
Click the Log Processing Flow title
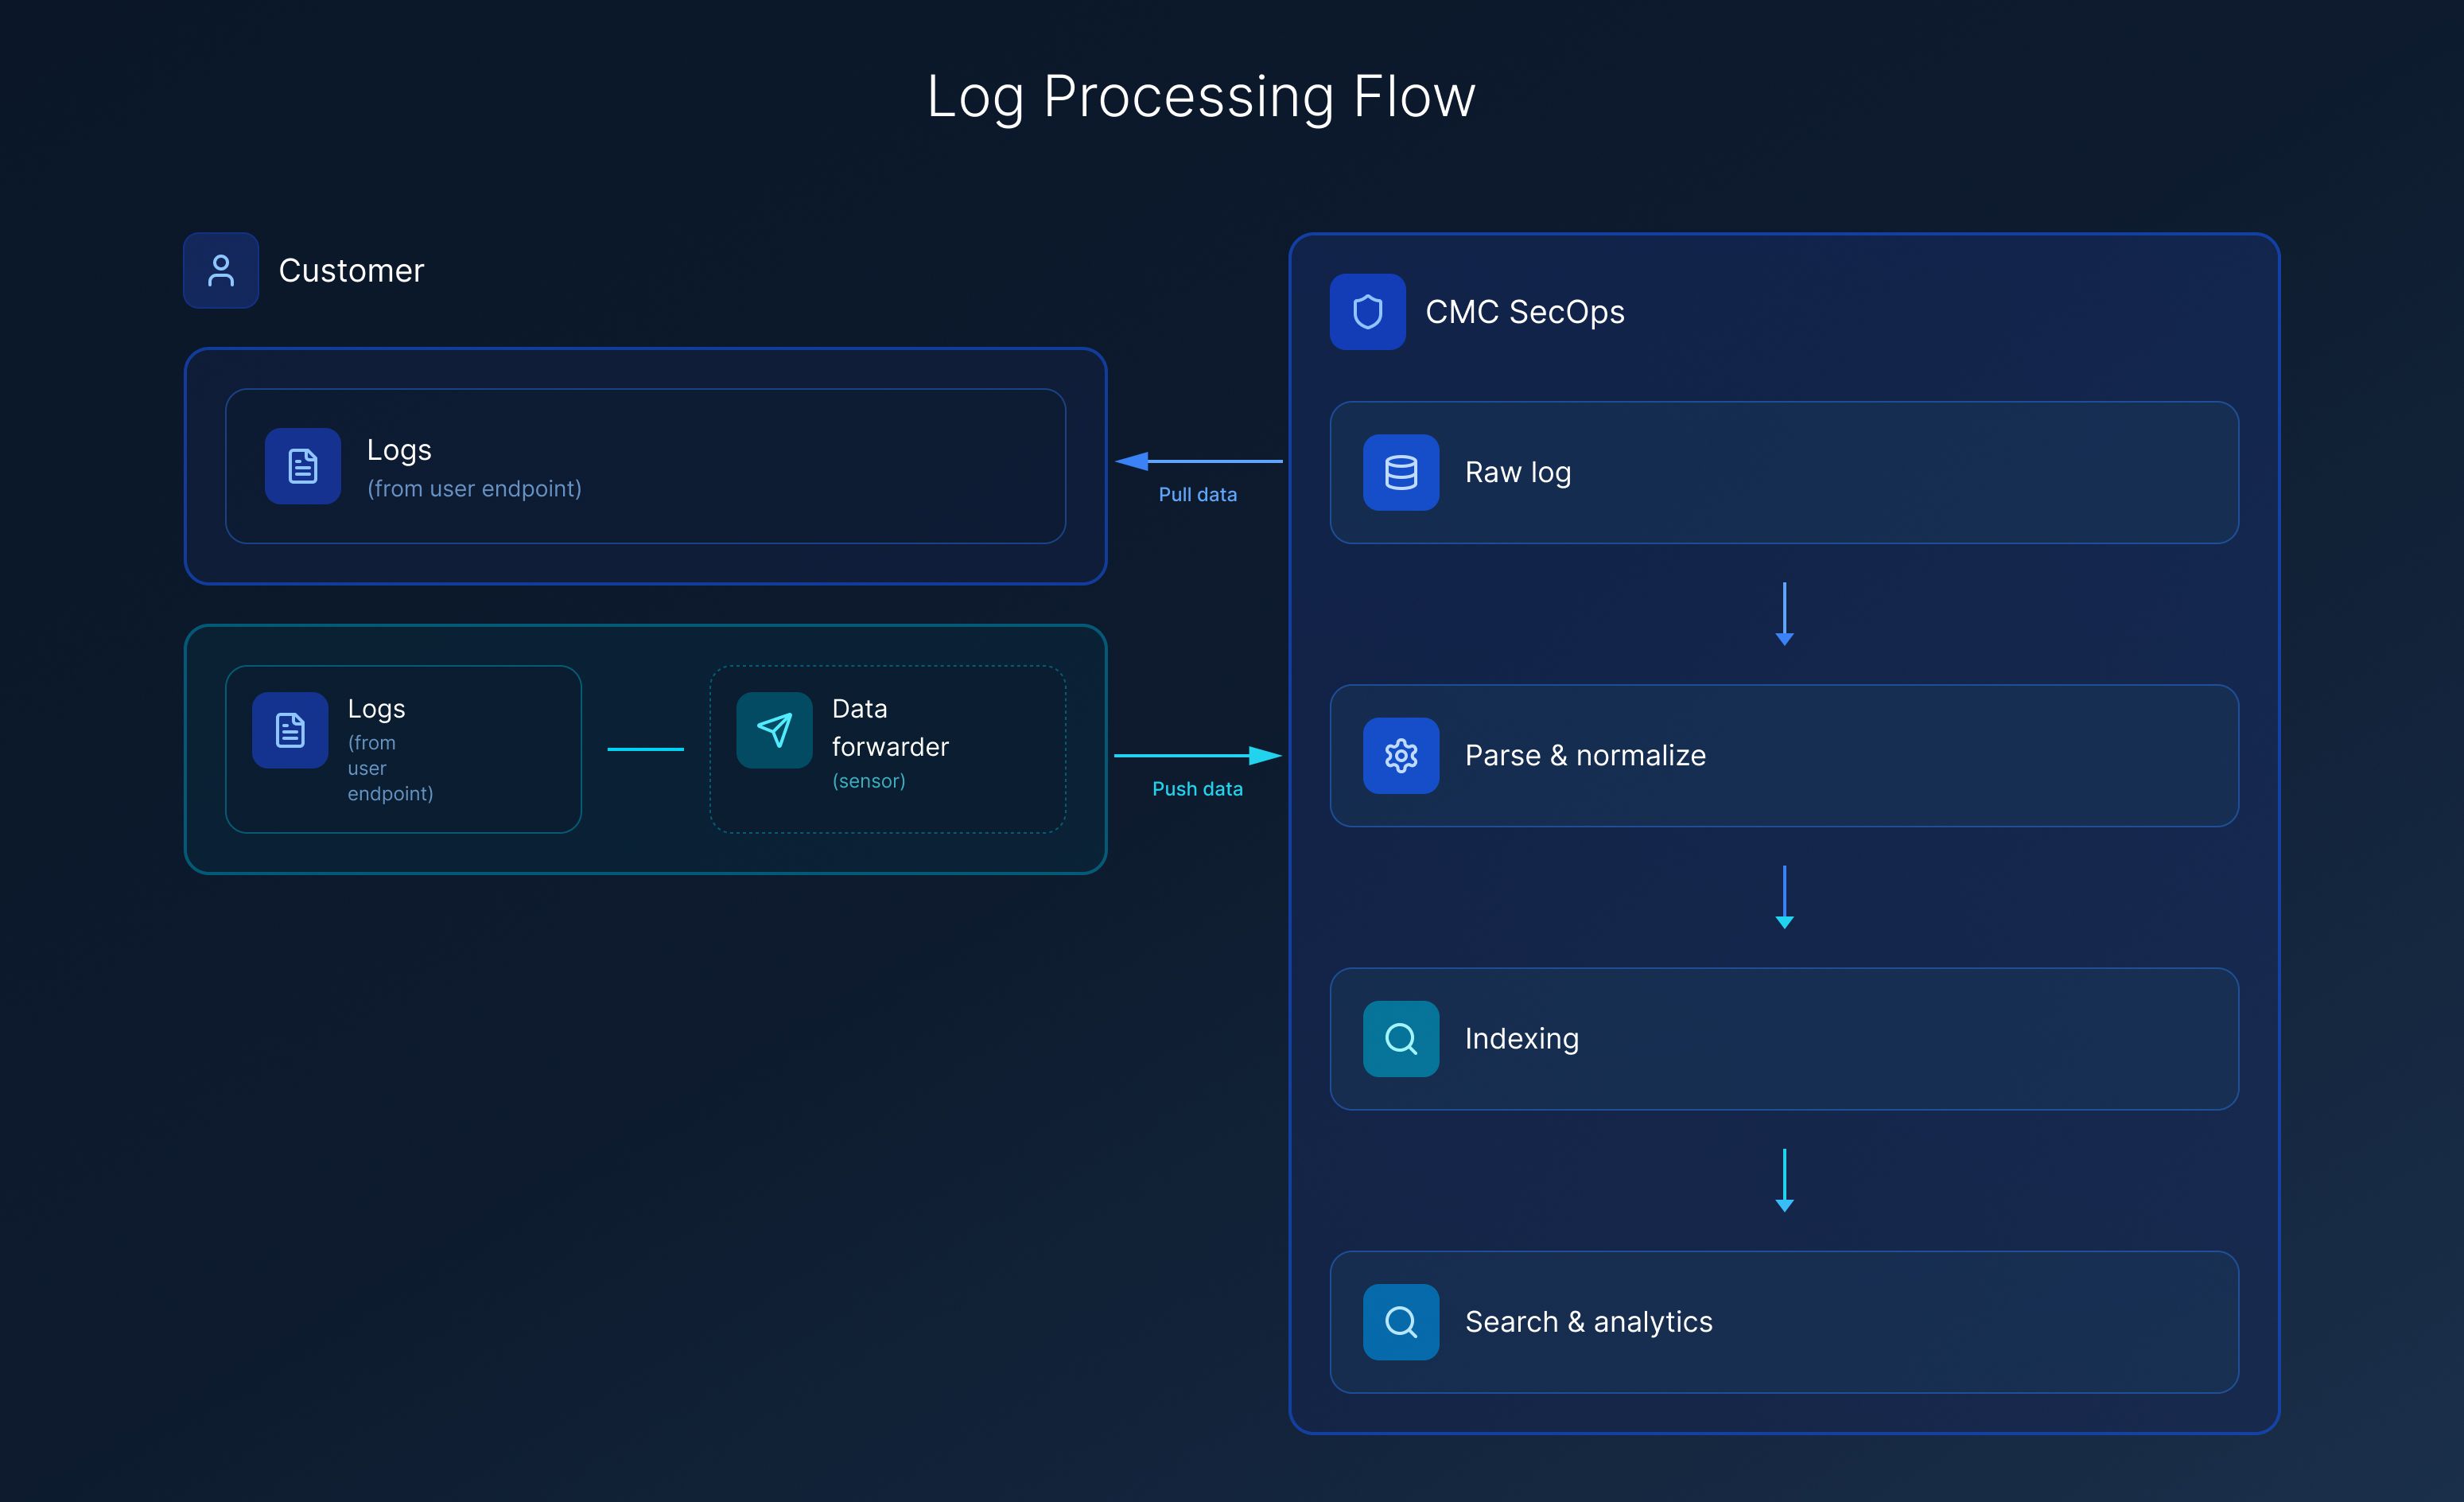[x=1200, y=96]
